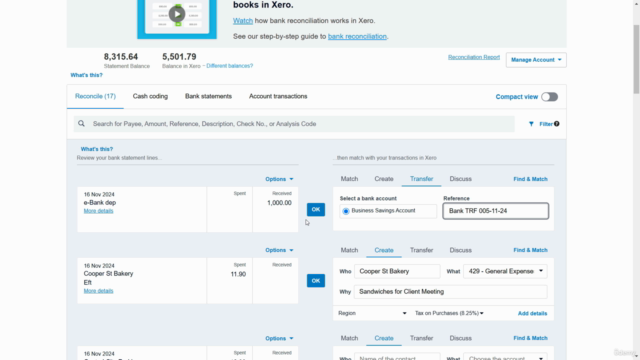
Task: Open Options above the third statement line
Action: (279, 338)
